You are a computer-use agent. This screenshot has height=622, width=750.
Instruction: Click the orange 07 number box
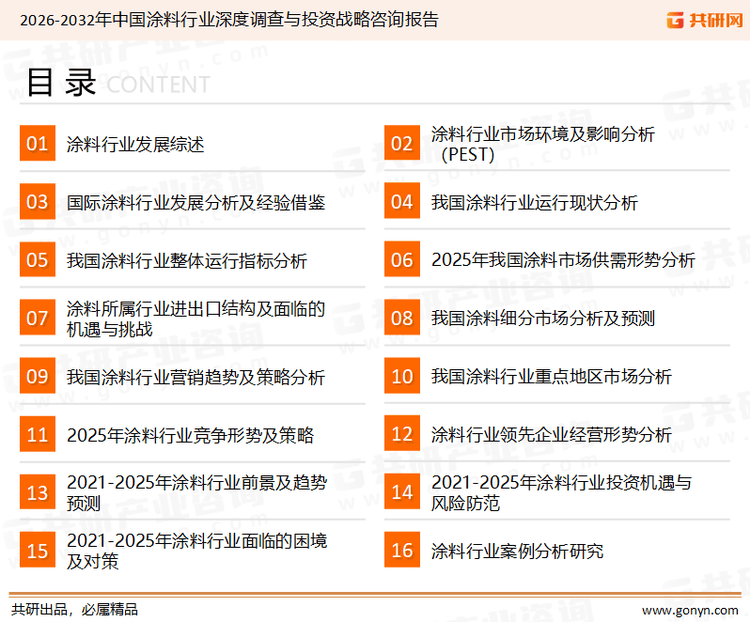pyautogui.click(x=37, y=317)
